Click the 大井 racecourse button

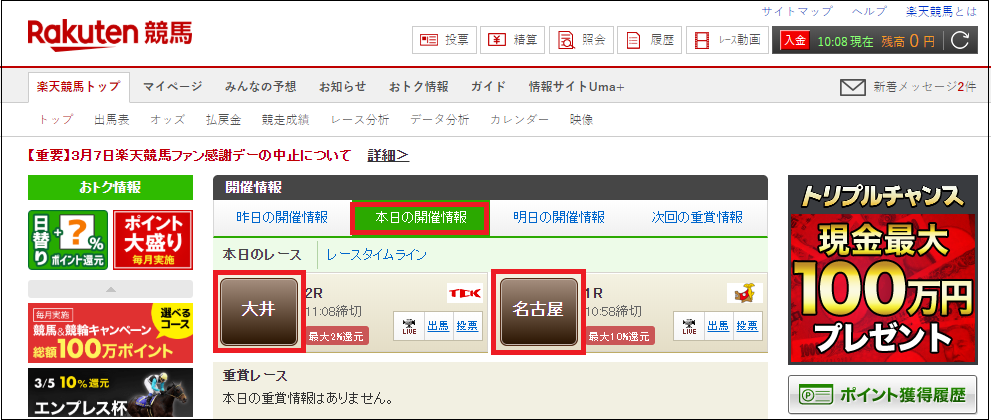click(259, 311)
